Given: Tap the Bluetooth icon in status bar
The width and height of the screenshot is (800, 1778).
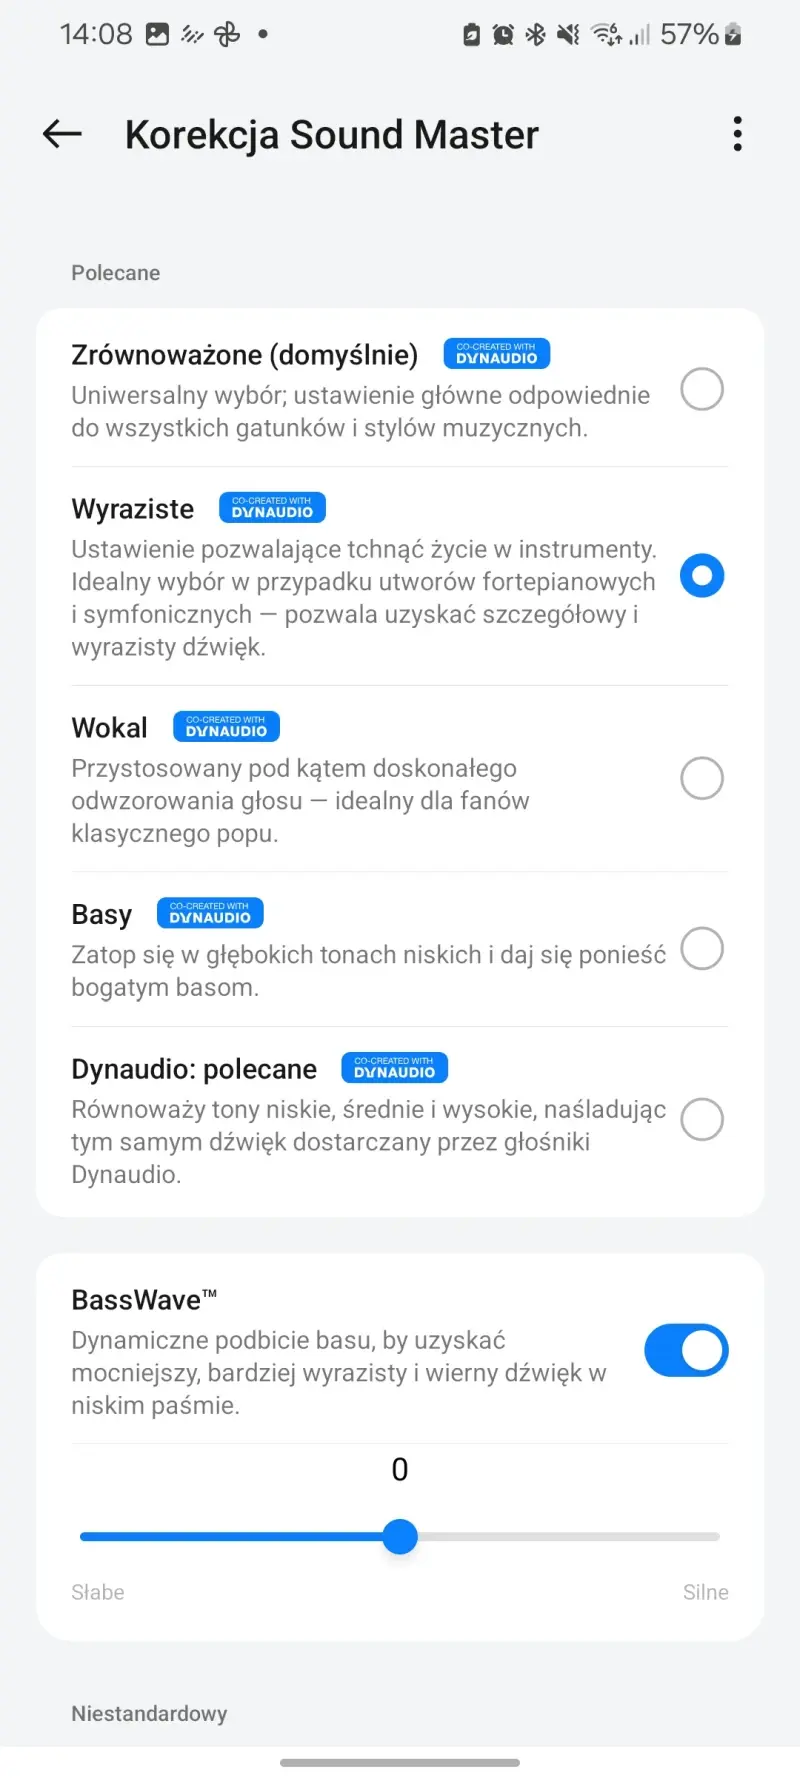Looking at the screenshot, I should [536, 35].
